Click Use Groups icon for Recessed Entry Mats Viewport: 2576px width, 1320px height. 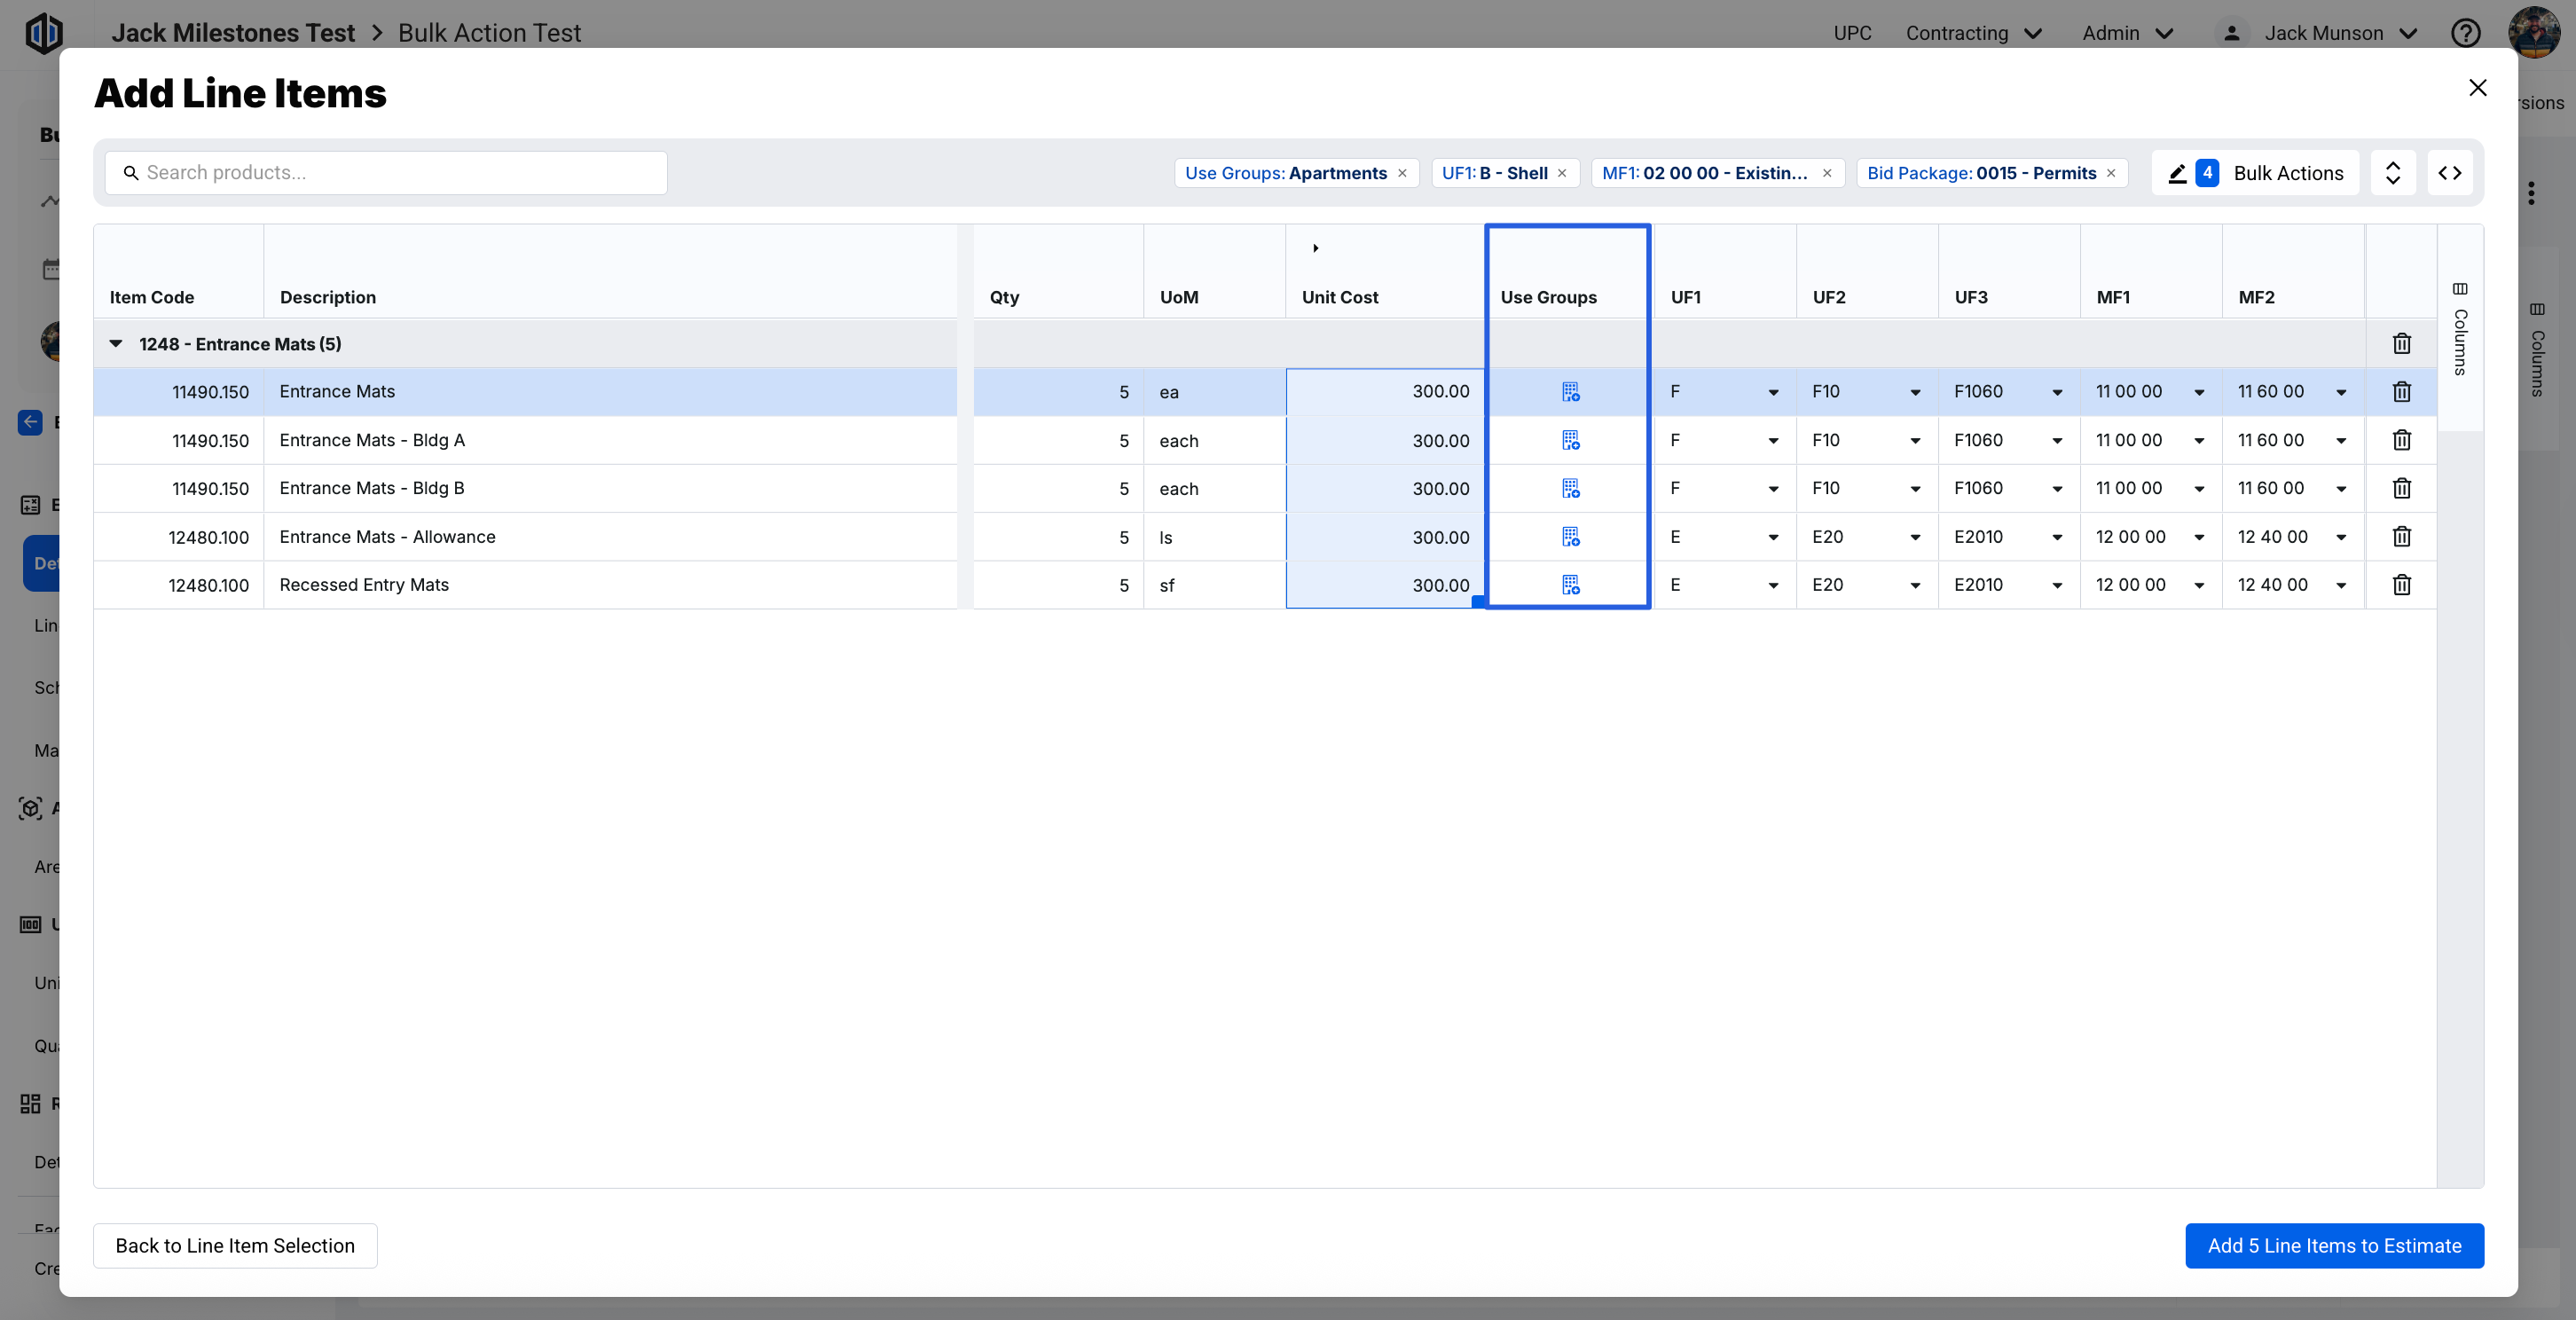[1570, 585]
